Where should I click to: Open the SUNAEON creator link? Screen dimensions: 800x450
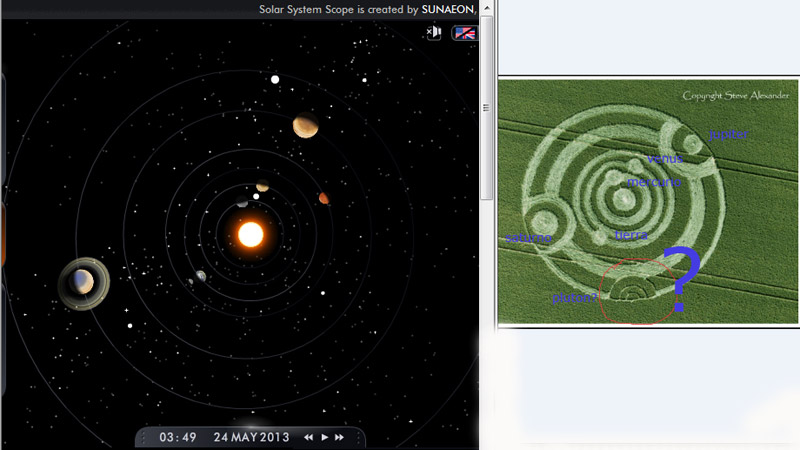pos(448,9)
